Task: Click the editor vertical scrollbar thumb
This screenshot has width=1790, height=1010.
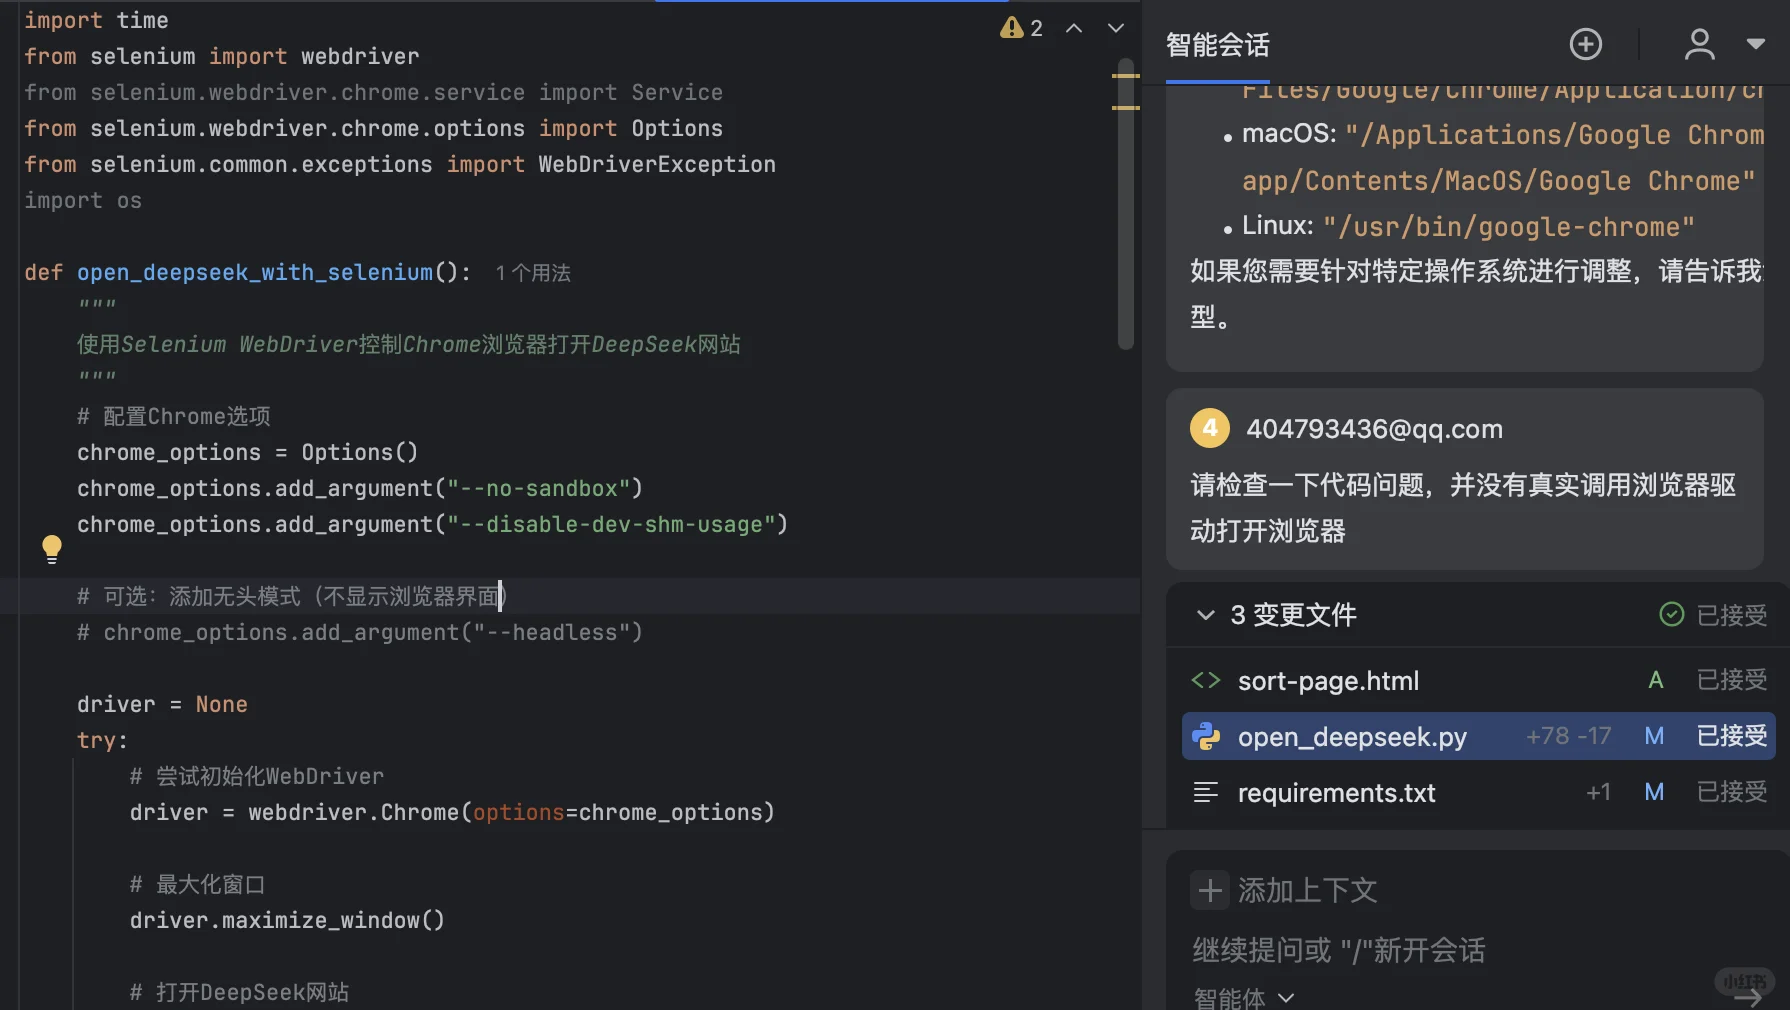Action: click(x=1125, y=200)
